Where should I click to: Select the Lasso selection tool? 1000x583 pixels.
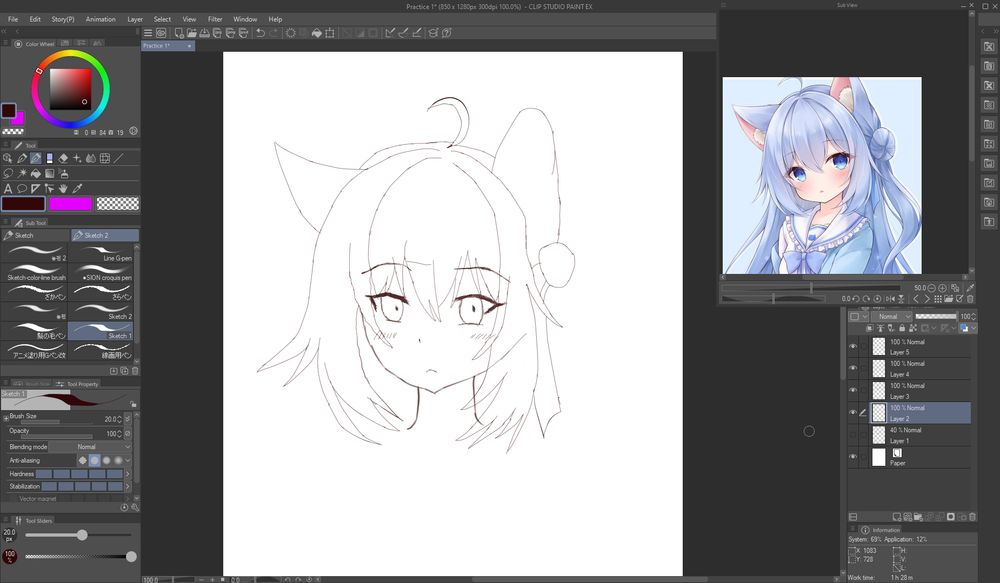(8, 173)
